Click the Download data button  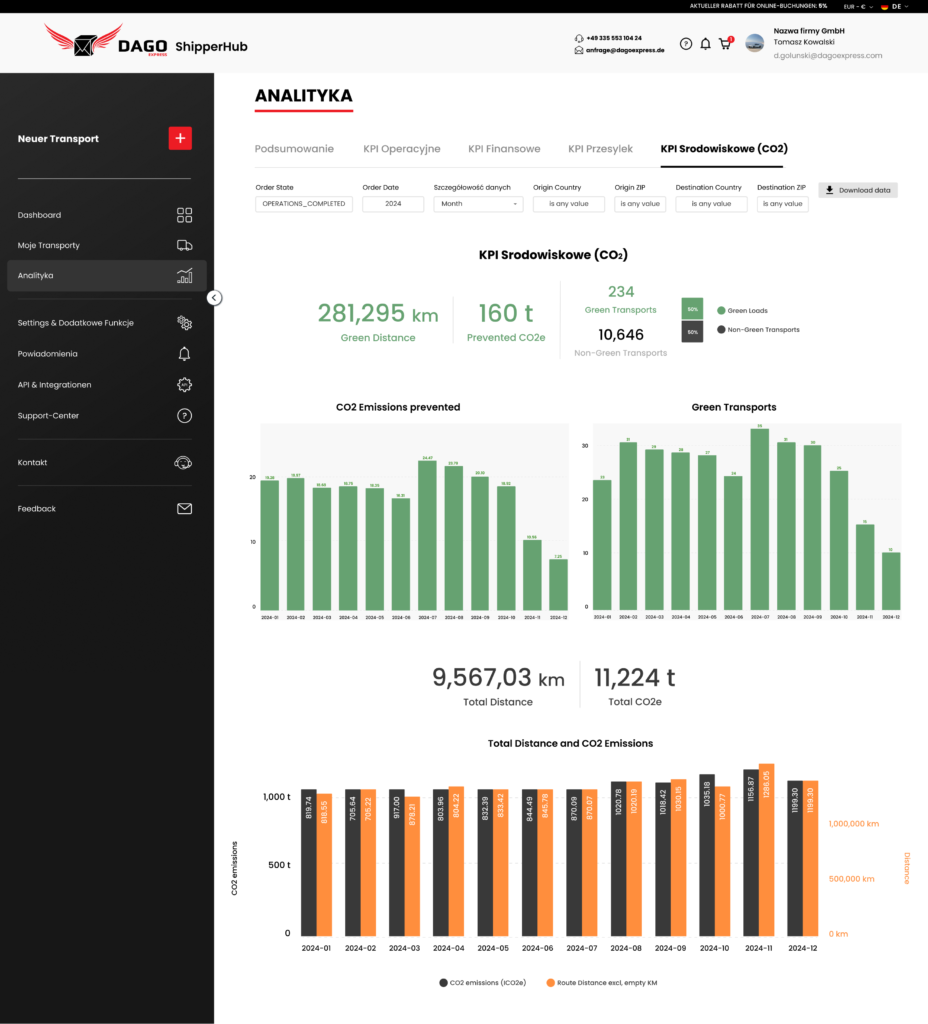click(858, 190)
